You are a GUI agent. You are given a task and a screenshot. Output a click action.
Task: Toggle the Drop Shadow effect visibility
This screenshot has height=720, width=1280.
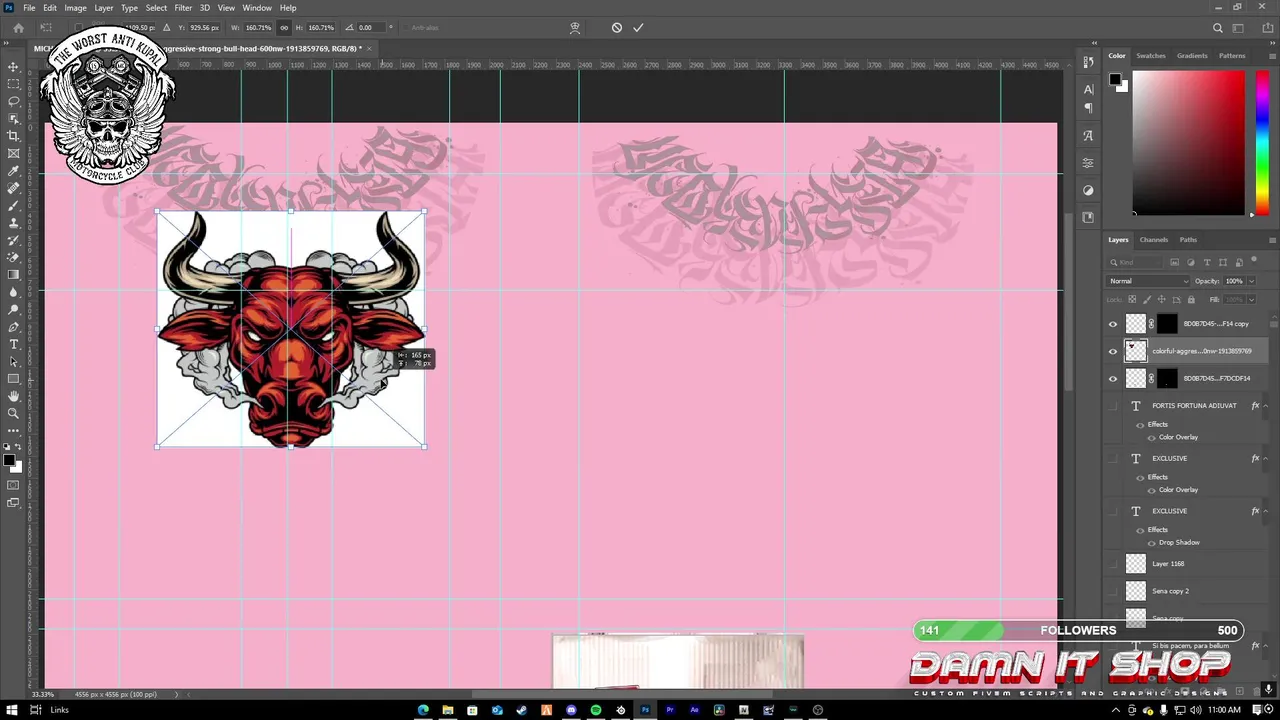pos(1151,543)
